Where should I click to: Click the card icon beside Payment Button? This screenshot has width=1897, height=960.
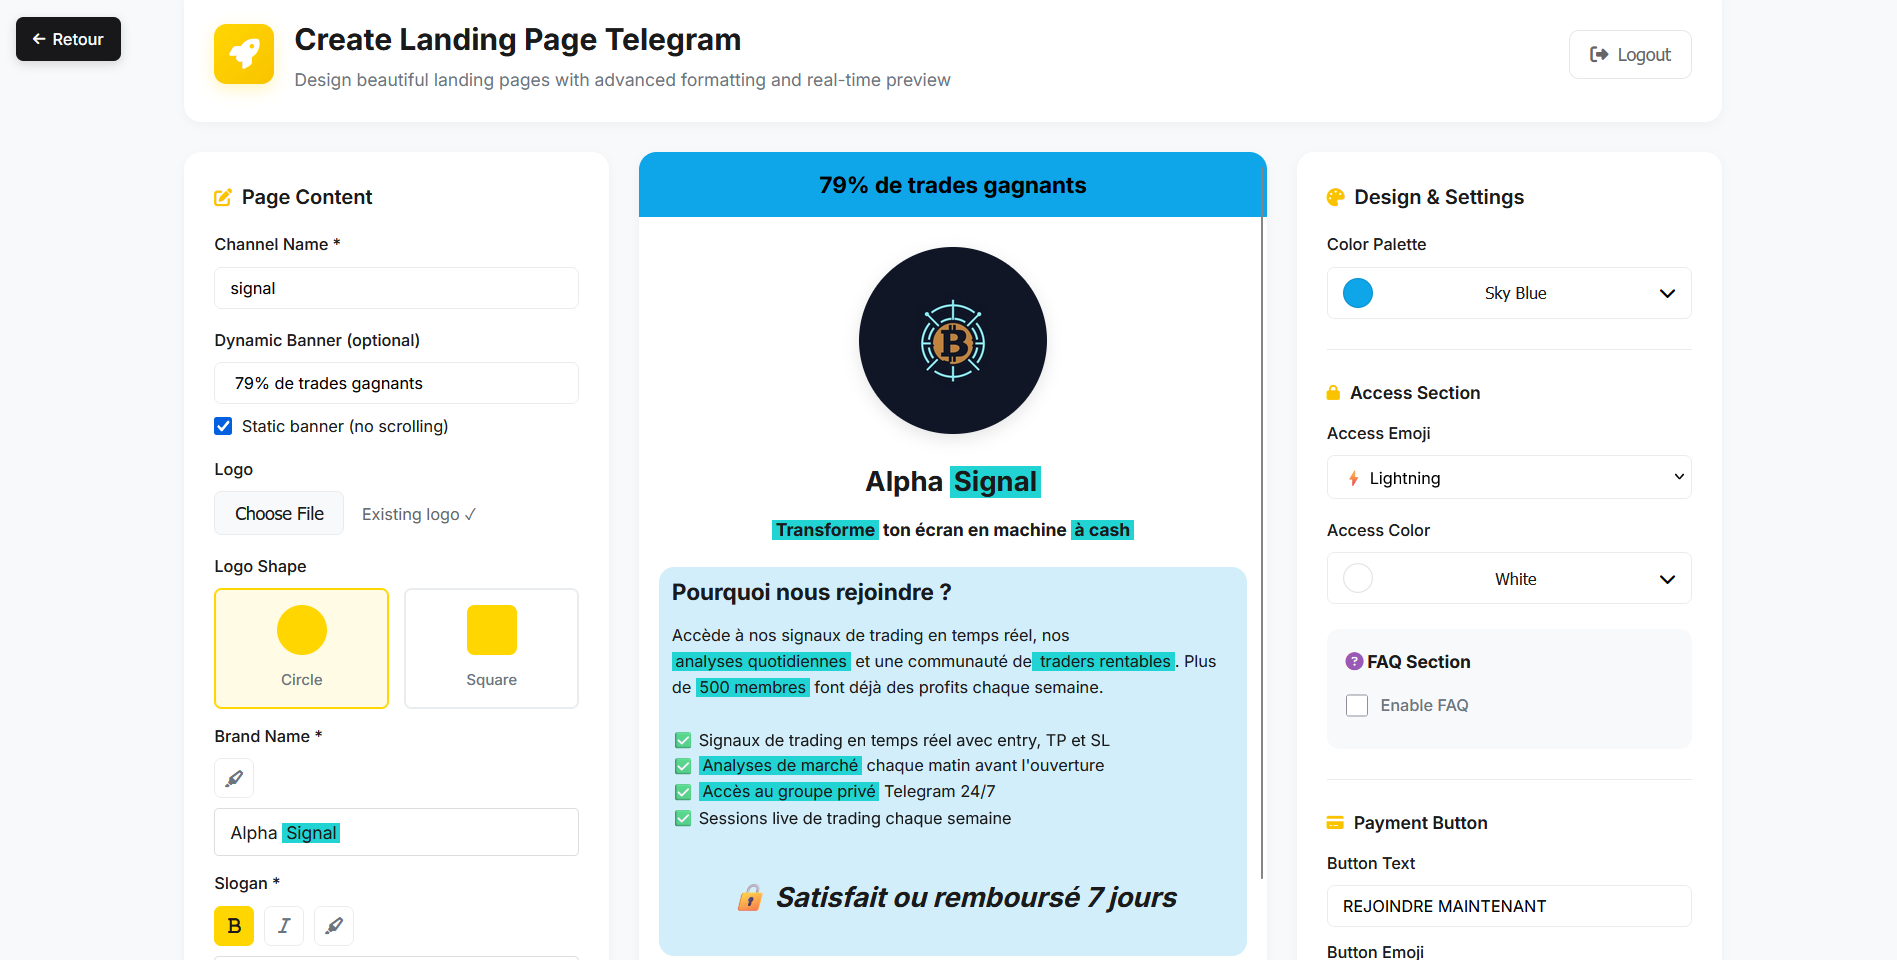pos(1334,822)
